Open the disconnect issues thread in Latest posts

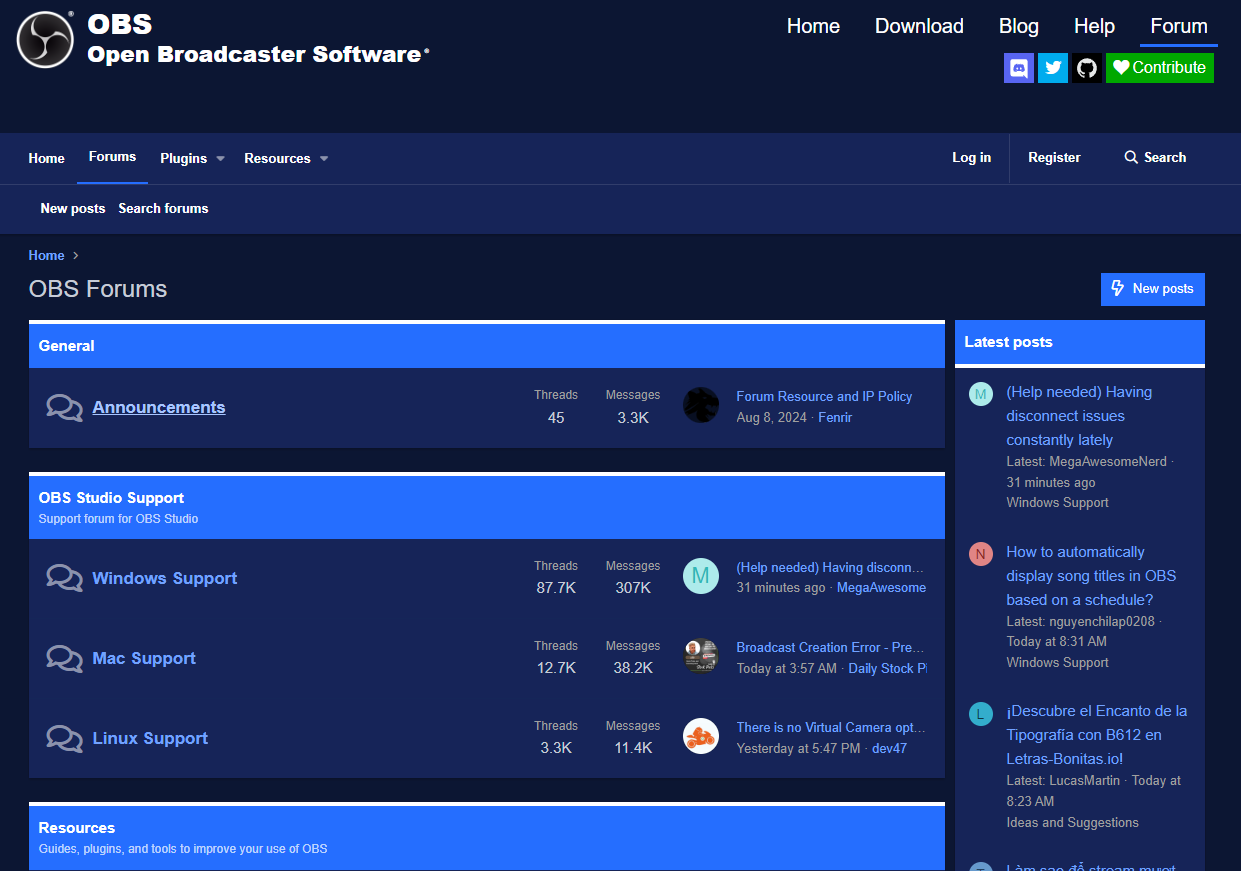[1079, 416]
